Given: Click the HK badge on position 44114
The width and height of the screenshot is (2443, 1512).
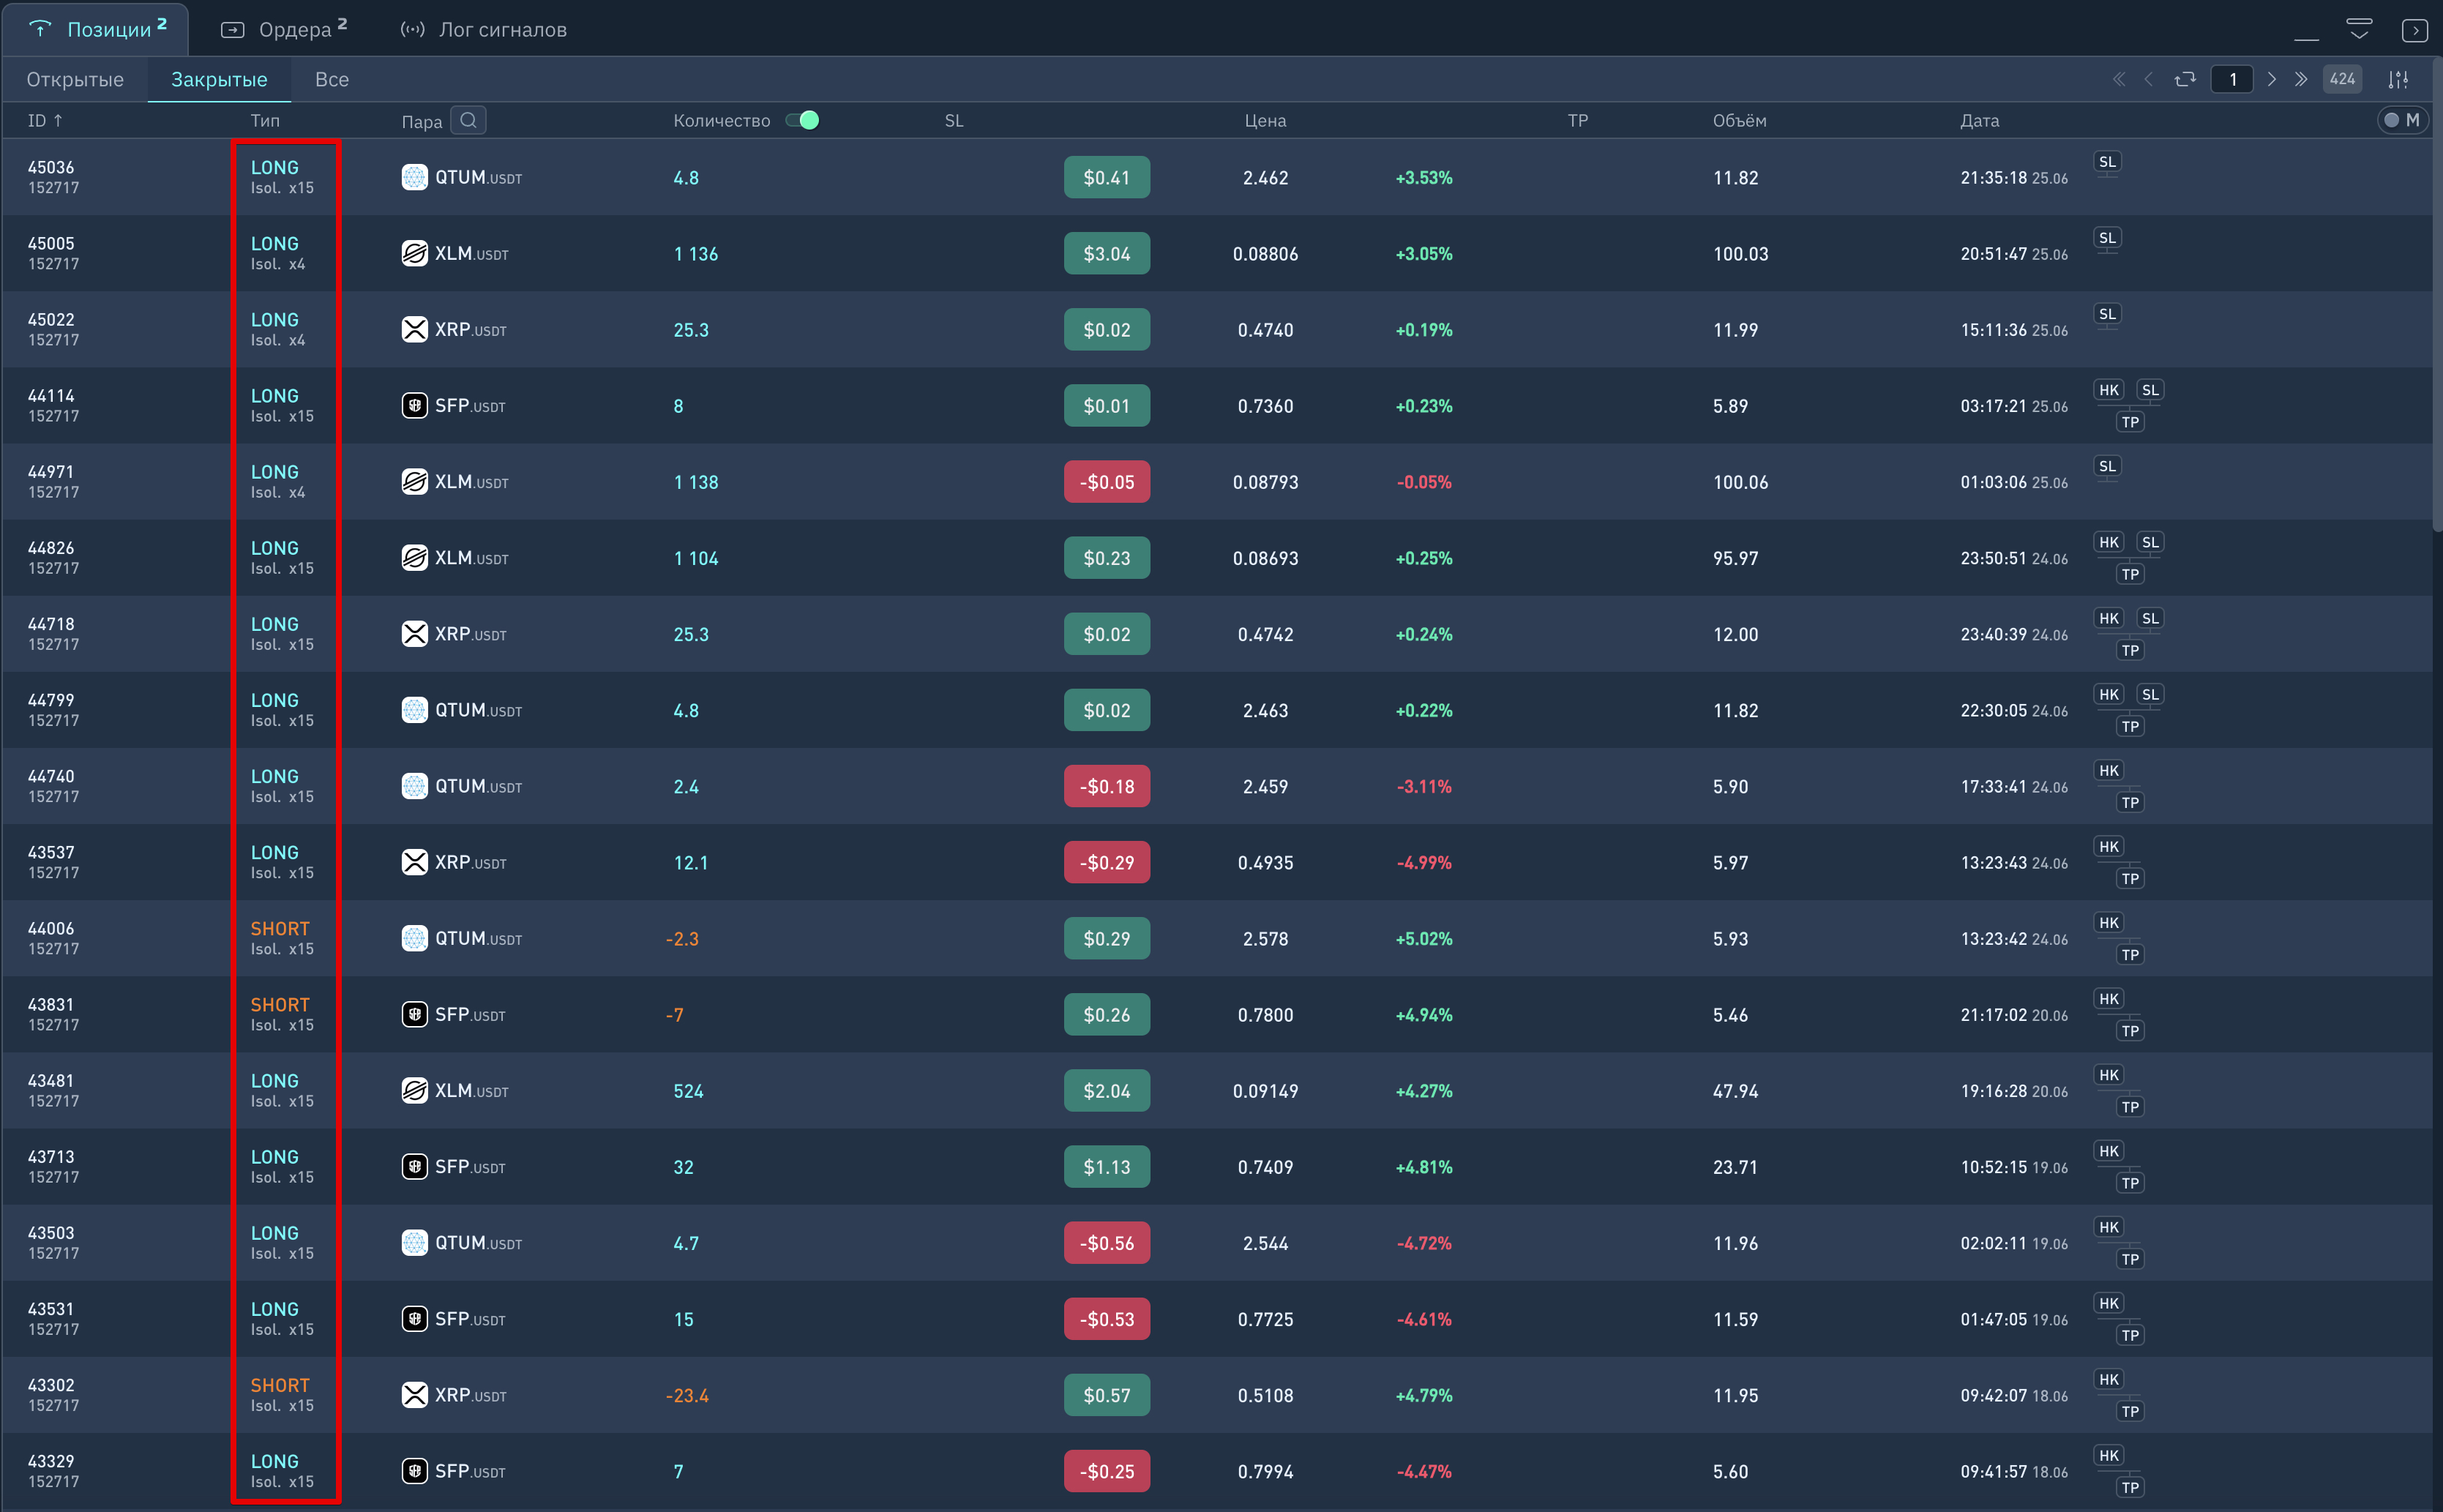Looking at the screenshot, I should coord(2108,390).
